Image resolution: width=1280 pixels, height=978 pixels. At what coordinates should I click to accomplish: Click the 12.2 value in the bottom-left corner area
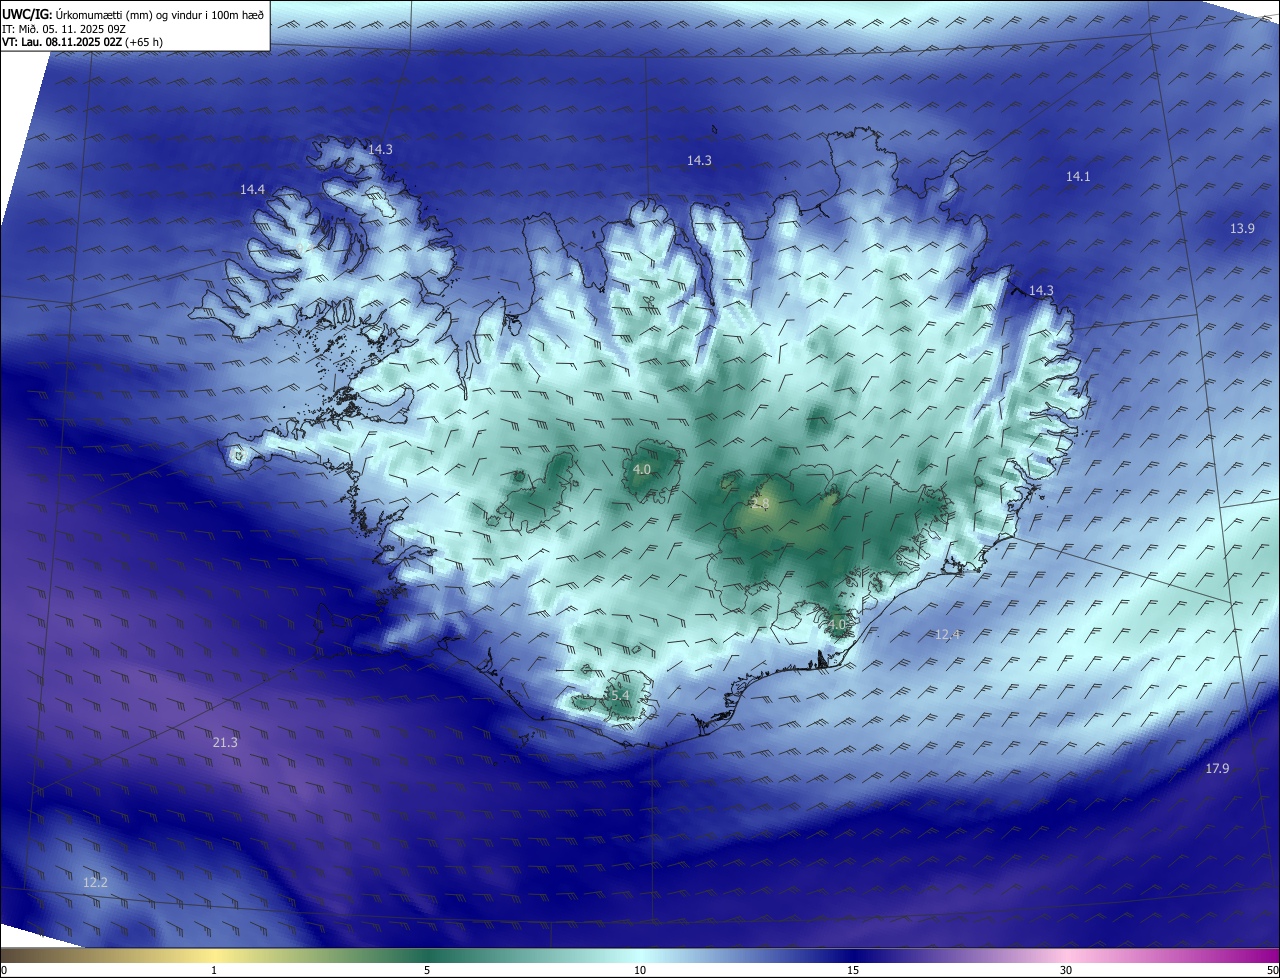(x=95, y=882)
